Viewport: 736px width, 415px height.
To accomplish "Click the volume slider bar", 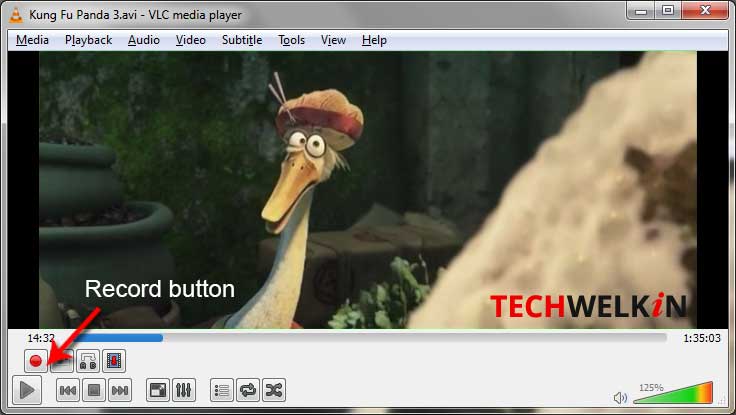I will click(x=673, y=393).
